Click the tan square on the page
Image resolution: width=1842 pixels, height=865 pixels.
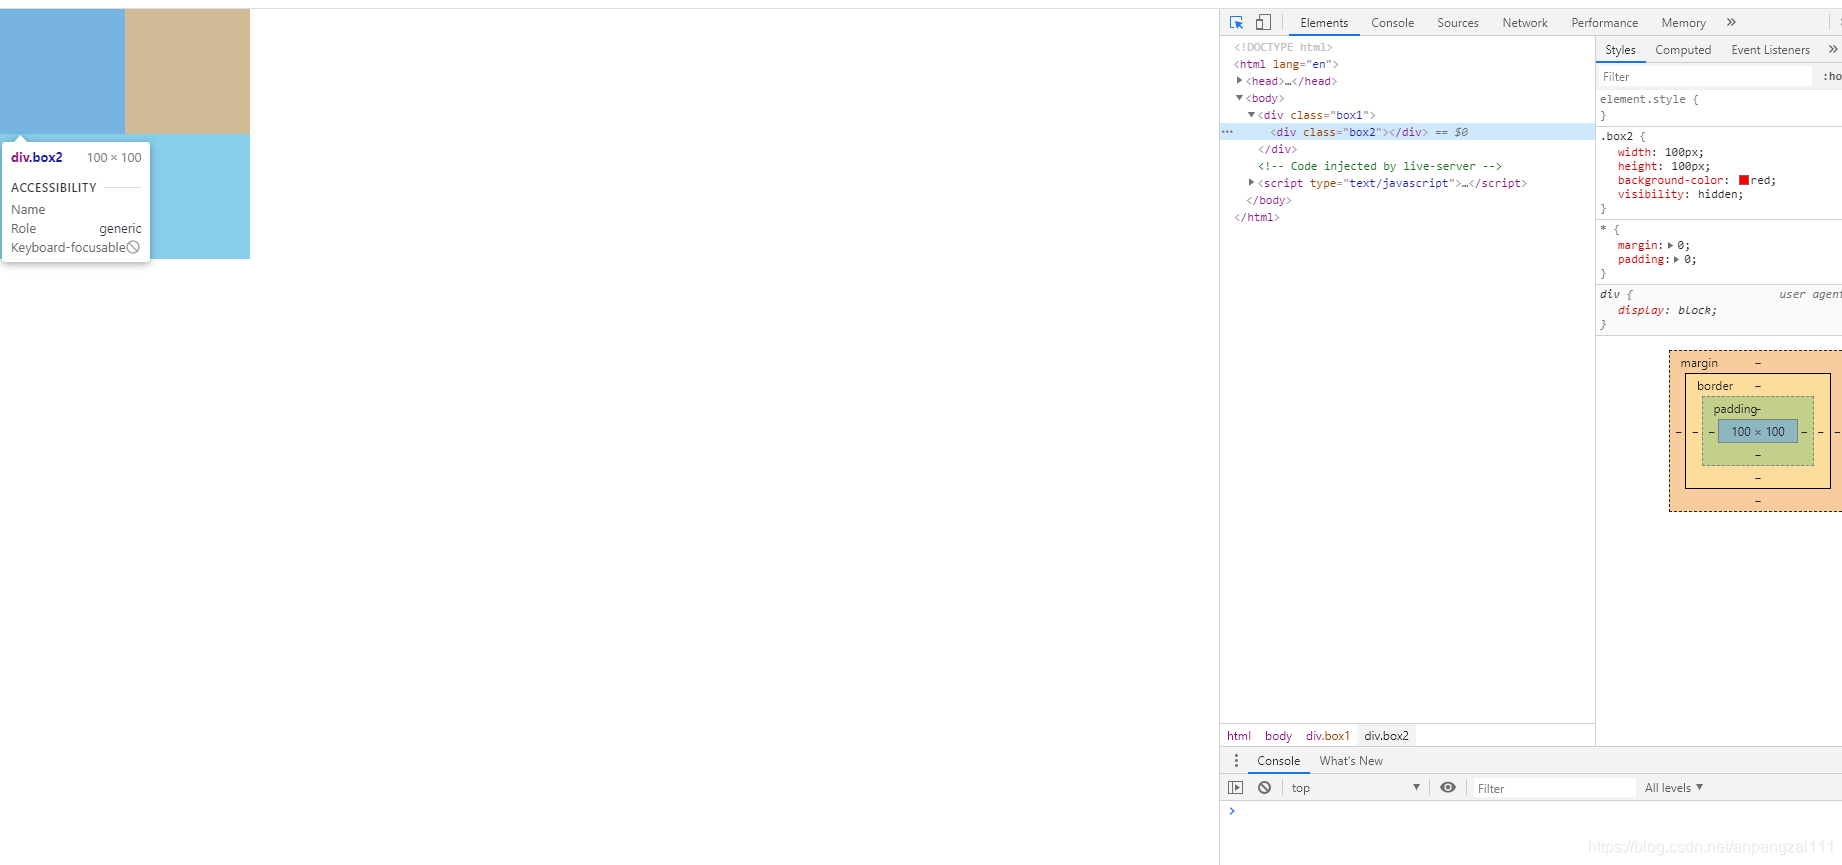[x=187, y=71]
